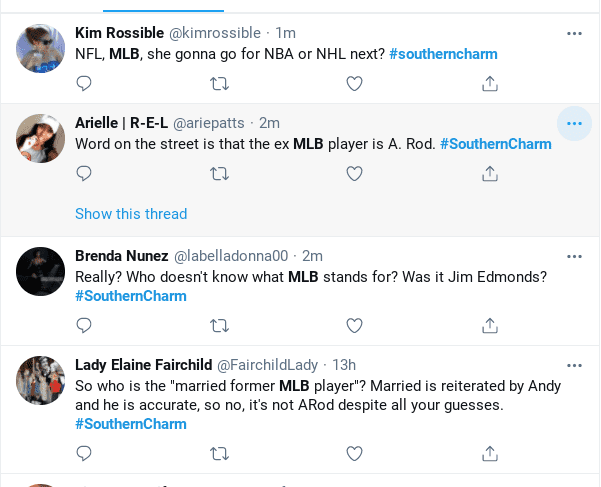Open #SouthernCharm hashtag in Arielle's tweet
This screenshot has height=487, width=601.
tap(495, 144)
